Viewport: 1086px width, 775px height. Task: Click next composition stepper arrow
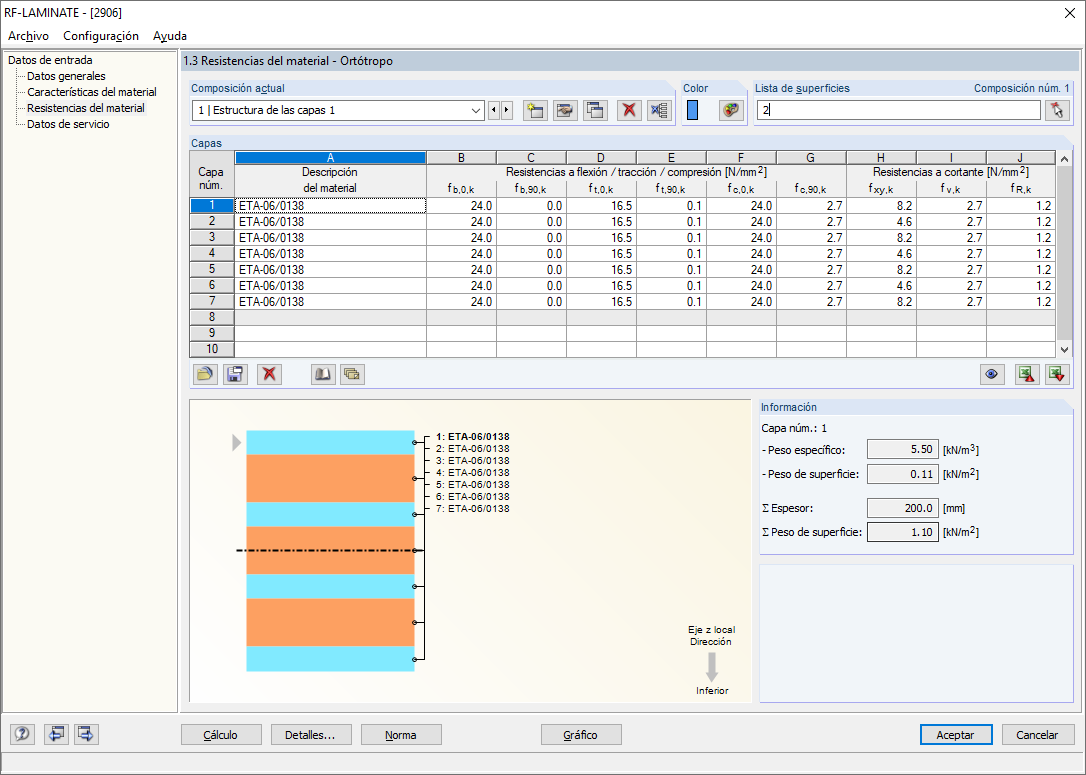click(507, 110)
